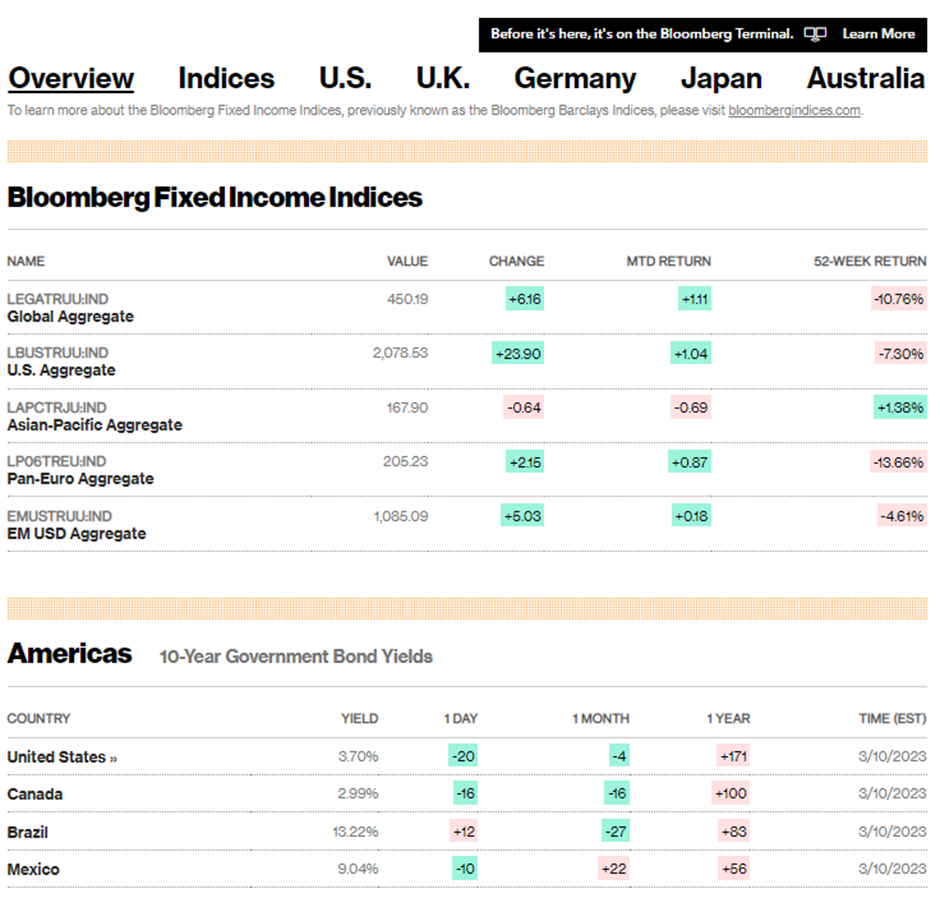Open the EM USD Aggregate index
The height and width of the screenshot is (898, 940).
pyautogui.click(x=77, y=534)
